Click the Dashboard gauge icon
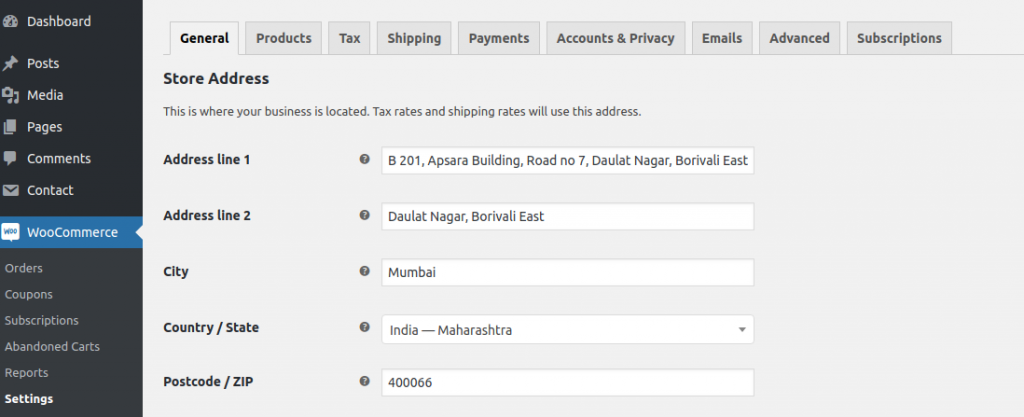The image size is (1024, 417). (11, 21)
